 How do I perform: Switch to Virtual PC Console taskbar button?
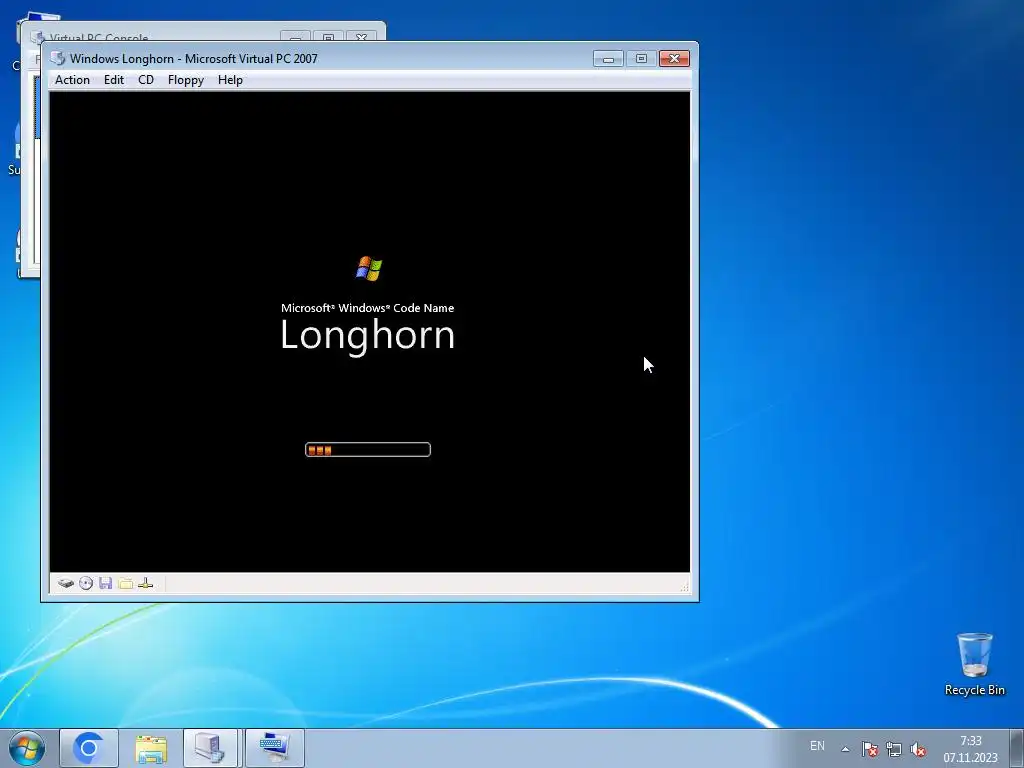pyautogui.click(x=211, y=748)
